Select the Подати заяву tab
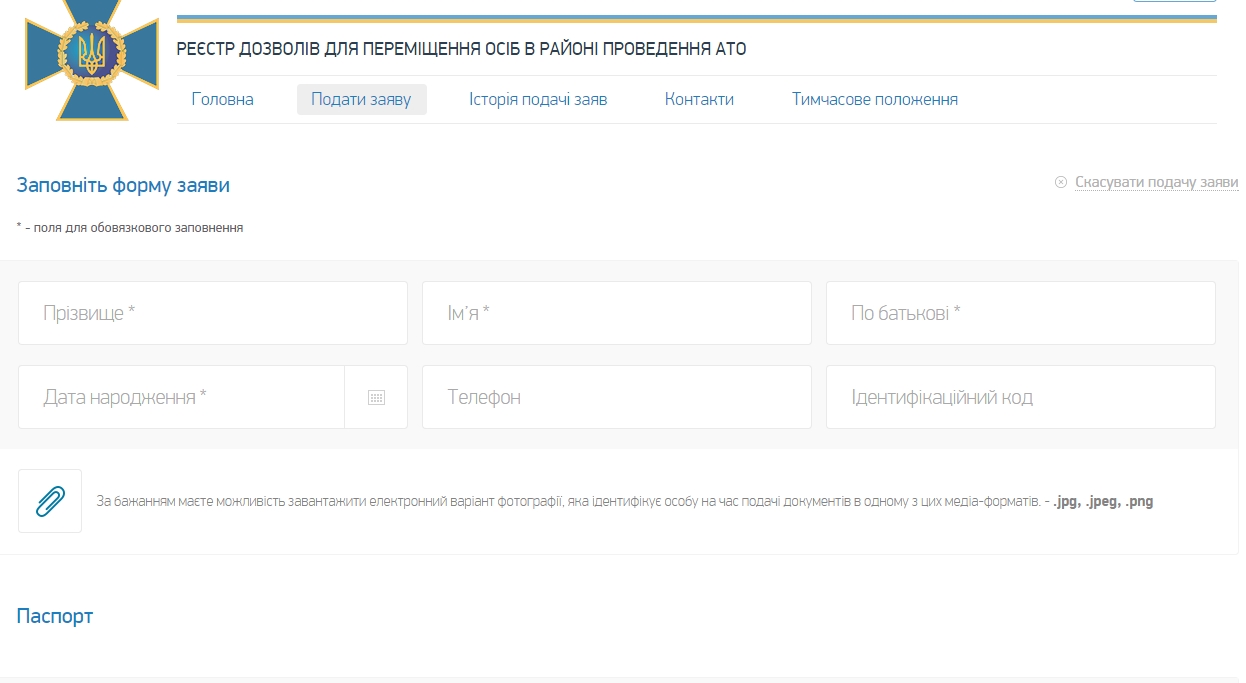 click(361, 99)
